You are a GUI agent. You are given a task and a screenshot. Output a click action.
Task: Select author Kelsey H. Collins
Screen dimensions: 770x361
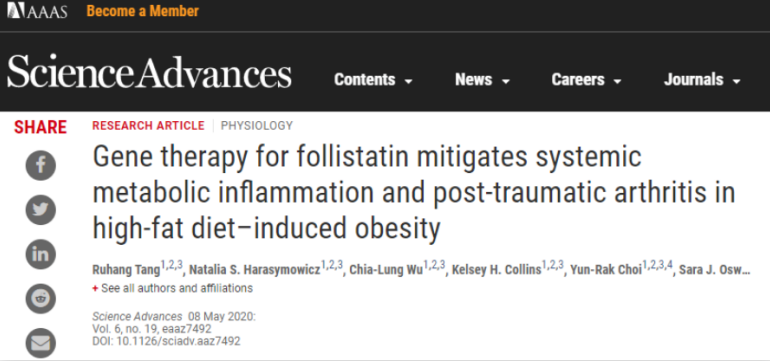tap(496, 270)
